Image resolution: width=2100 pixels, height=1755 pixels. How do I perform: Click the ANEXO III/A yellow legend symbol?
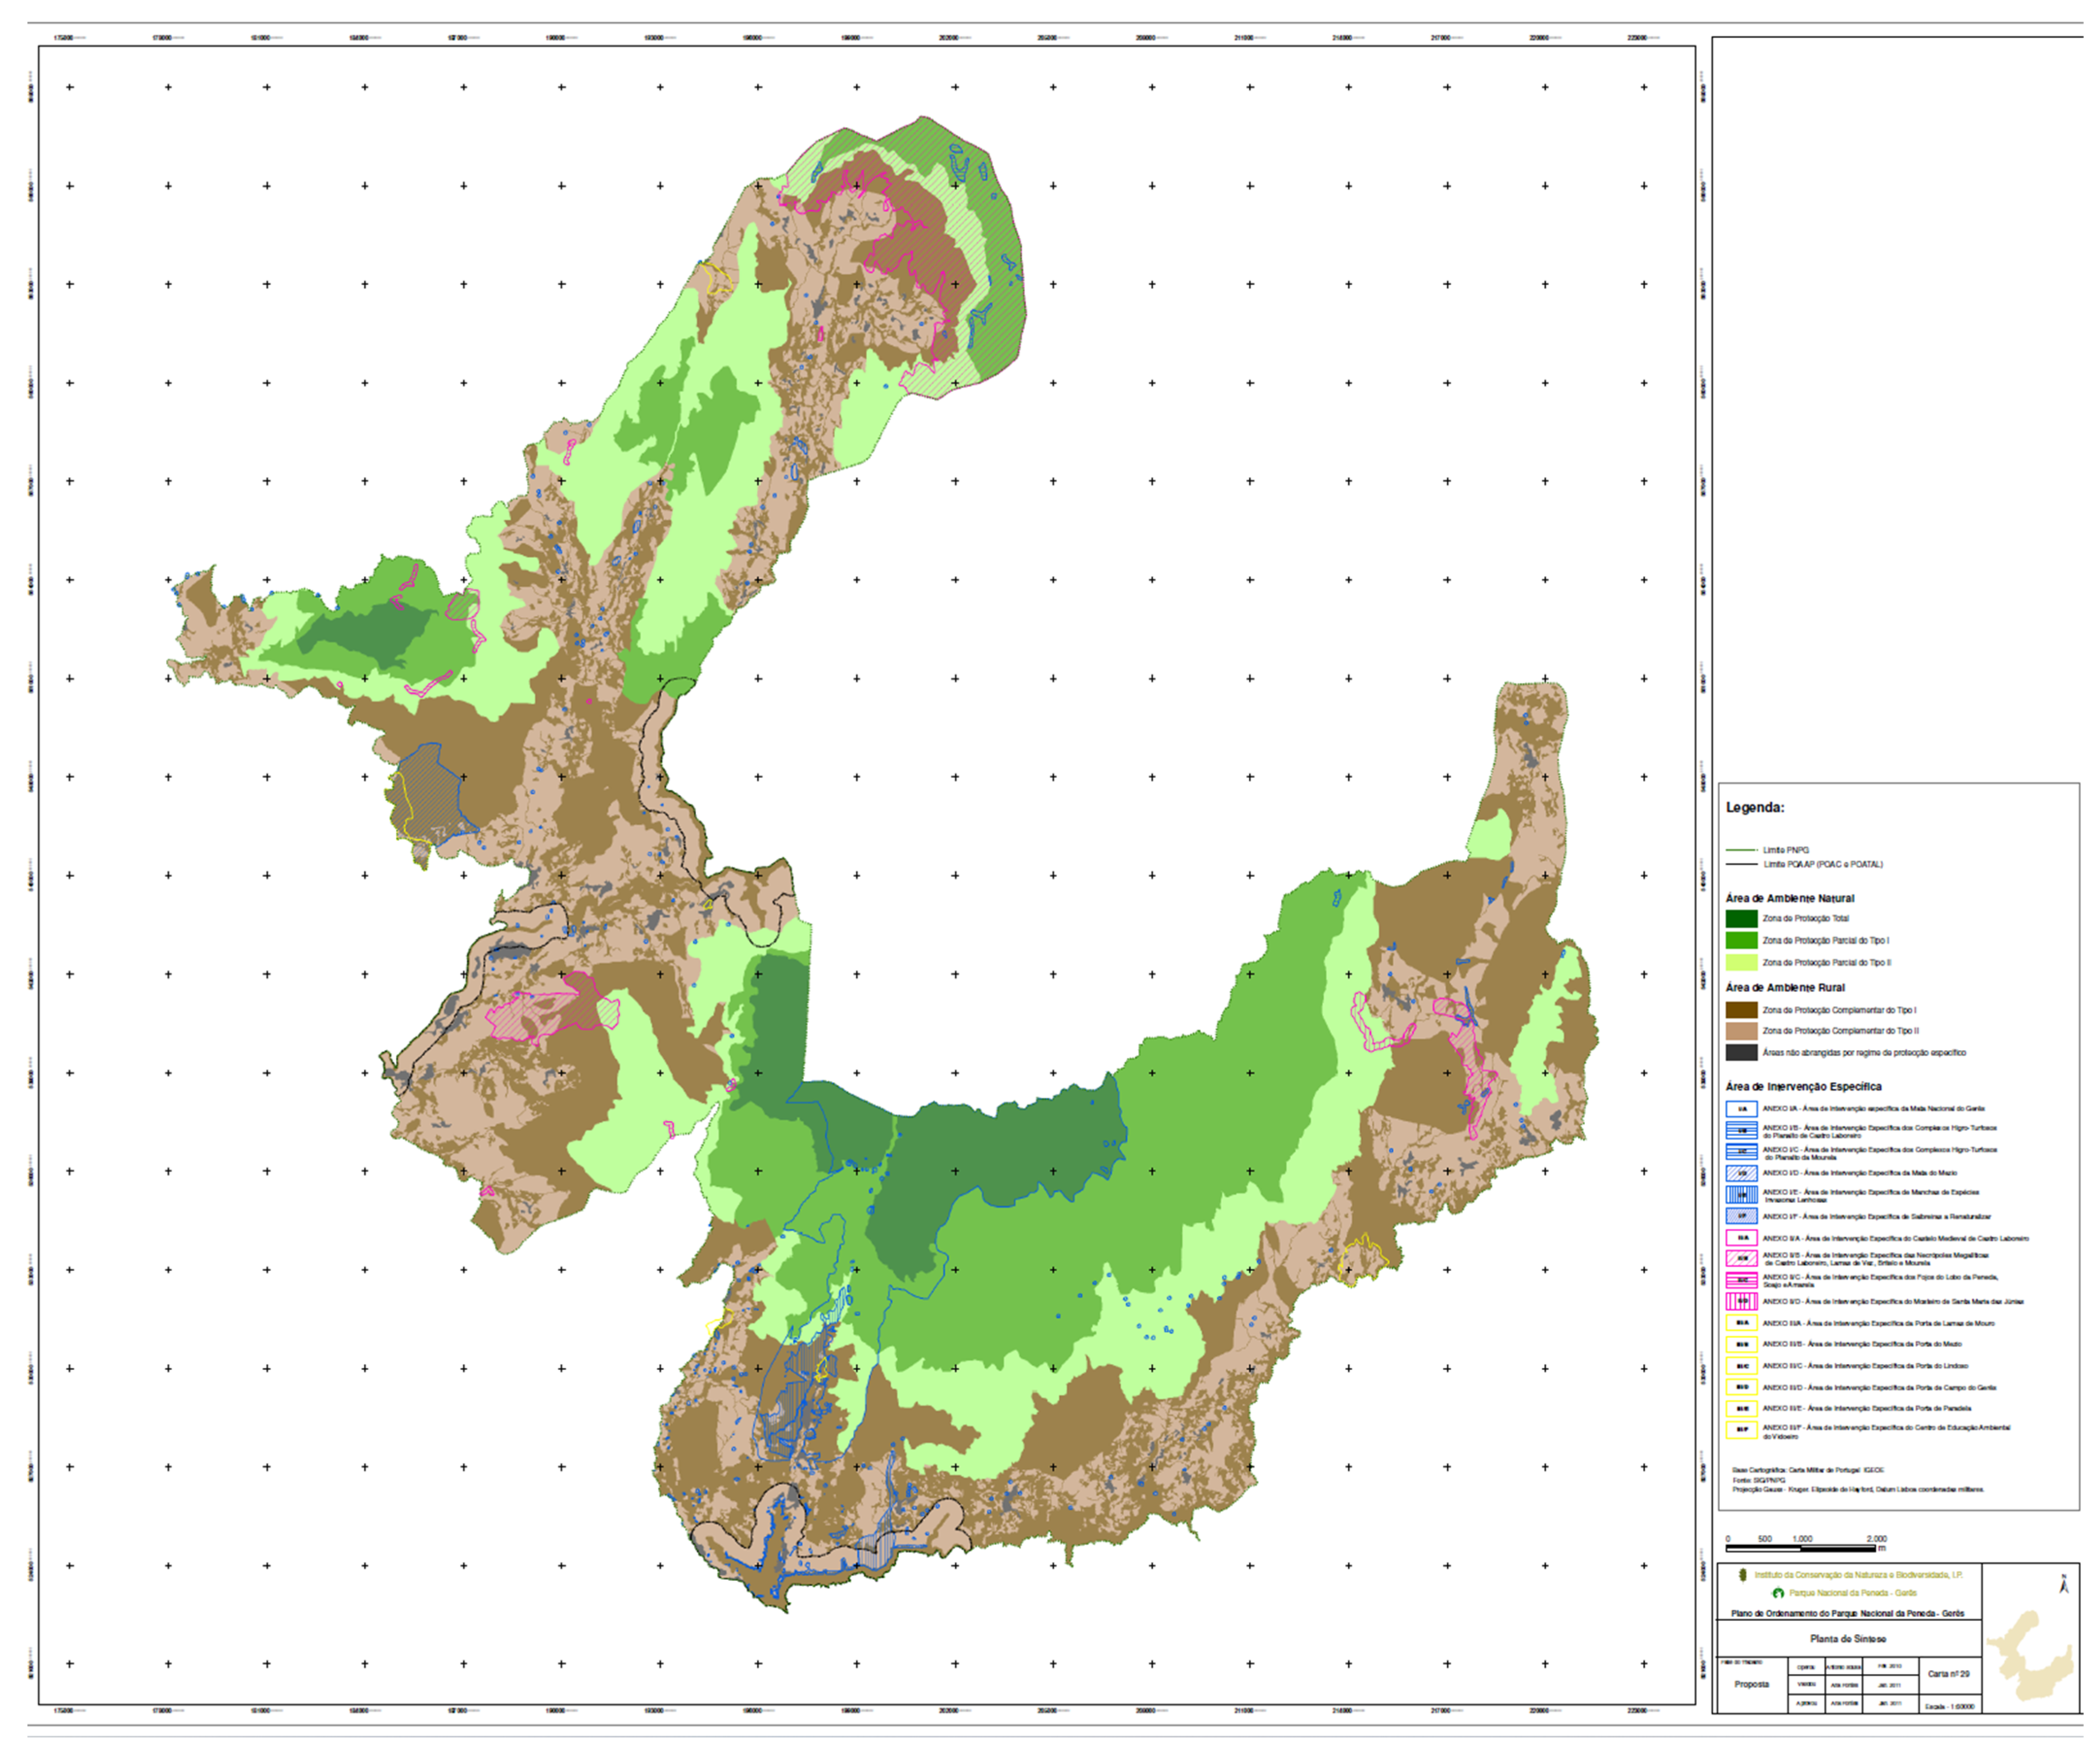1741,1323
